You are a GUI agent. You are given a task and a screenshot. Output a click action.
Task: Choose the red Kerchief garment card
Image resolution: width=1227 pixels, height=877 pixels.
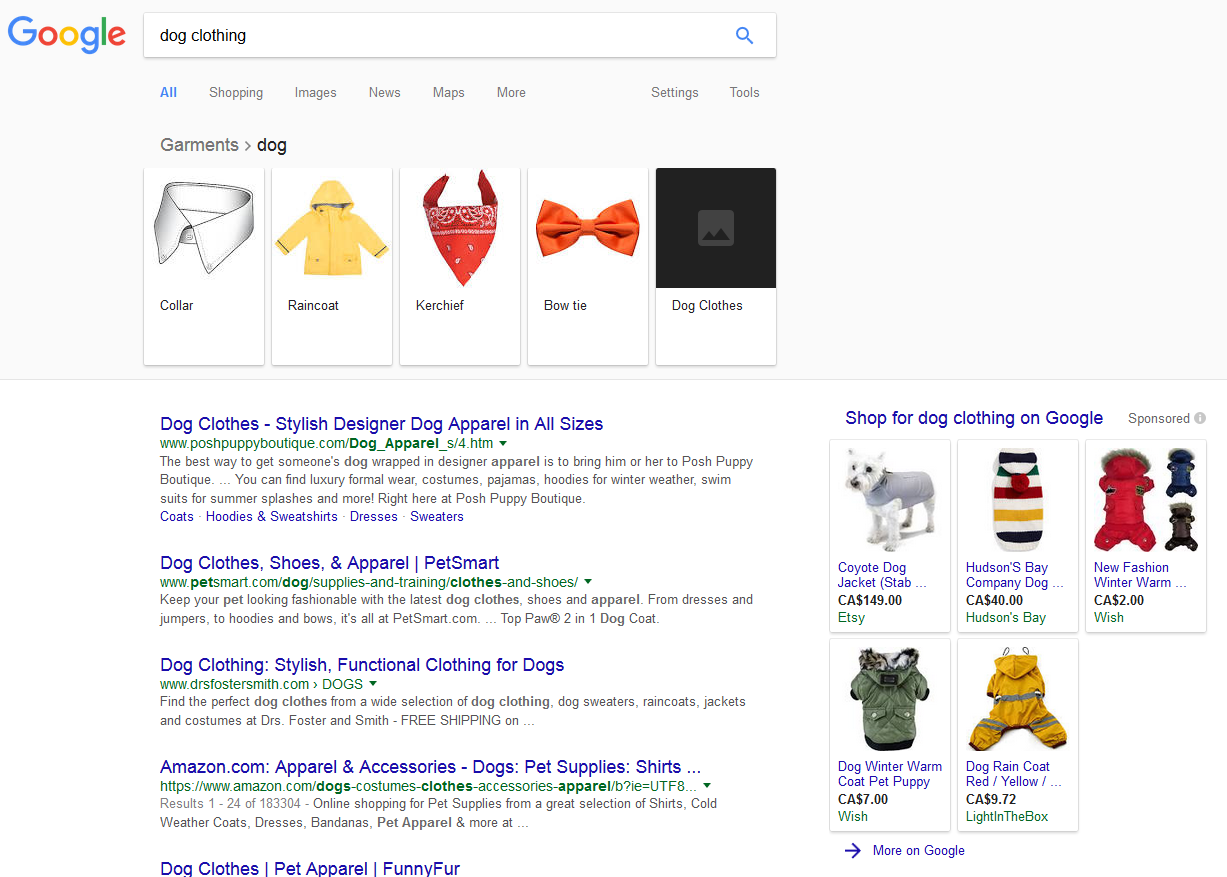pos(460,265)
